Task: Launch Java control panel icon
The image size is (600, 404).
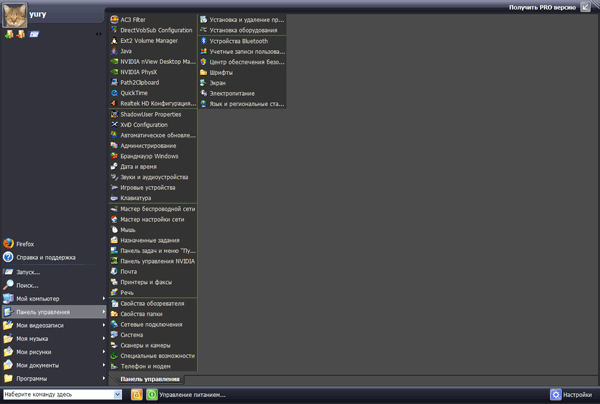Action: coord(114,51)
